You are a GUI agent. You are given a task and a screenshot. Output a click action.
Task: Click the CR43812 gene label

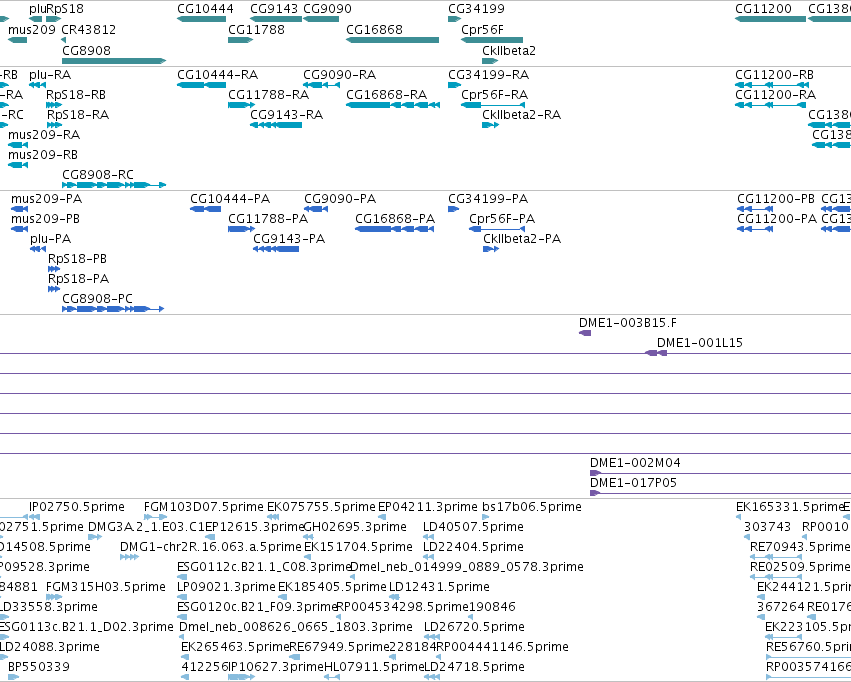[88, 29]
